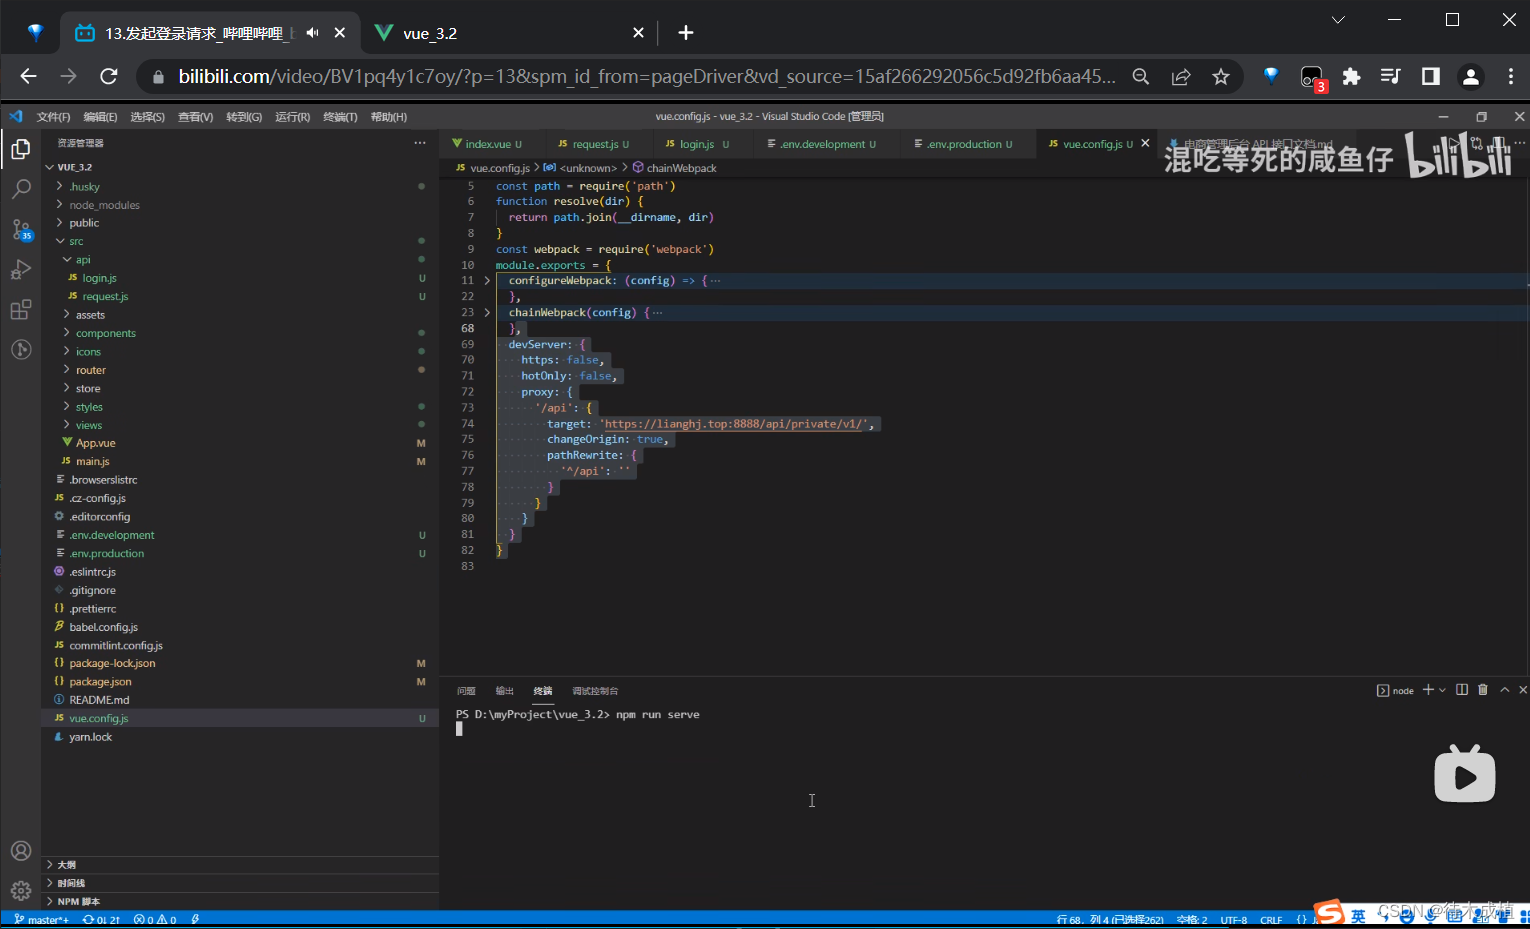Open the Accounts icon in activity bar

[x=20, y=851]
